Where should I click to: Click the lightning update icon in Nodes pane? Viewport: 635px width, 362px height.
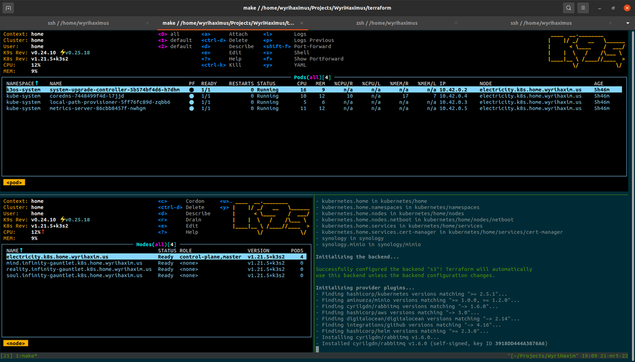click(62, 219)
